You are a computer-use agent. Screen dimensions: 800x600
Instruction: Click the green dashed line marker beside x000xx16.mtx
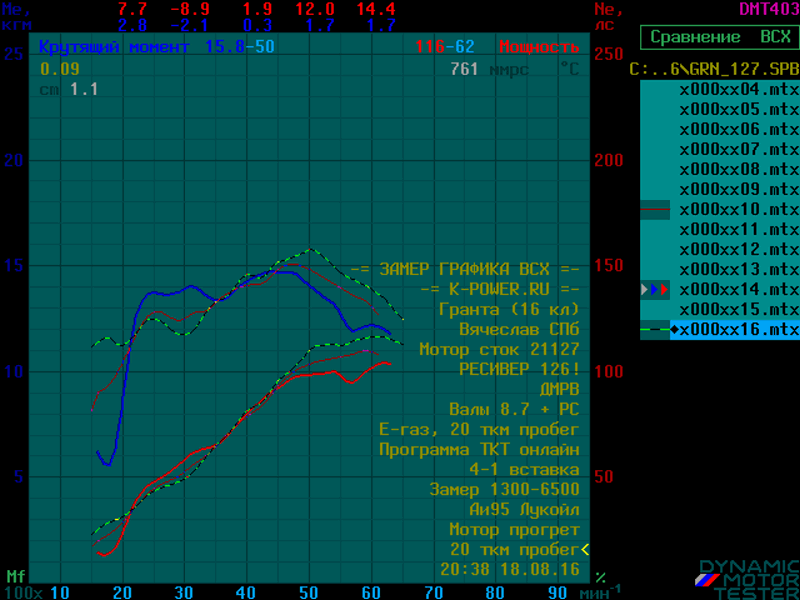pos(655,330)
